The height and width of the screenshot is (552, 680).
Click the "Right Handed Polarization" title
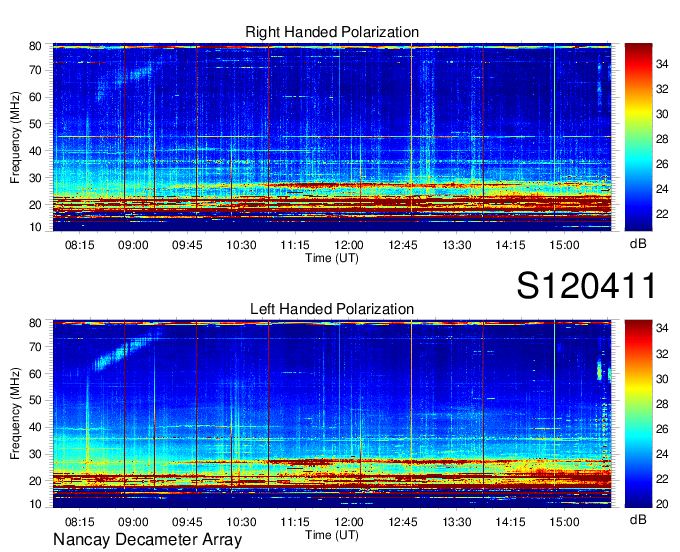point(332,32)
